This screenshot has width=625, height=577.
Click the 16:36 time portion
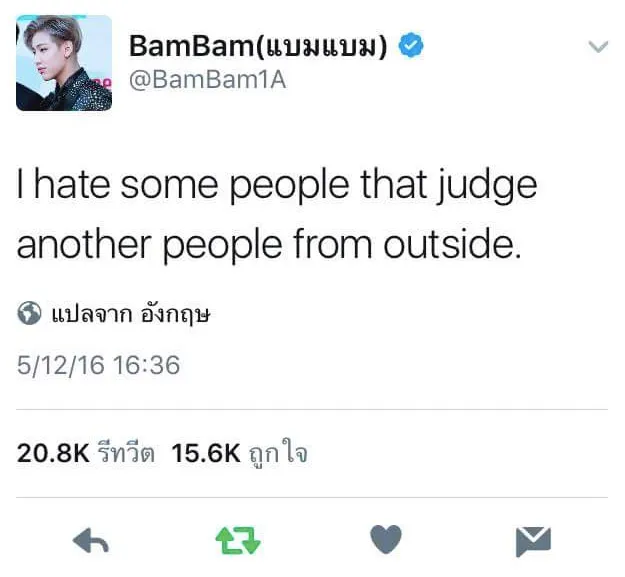[146, 365]
